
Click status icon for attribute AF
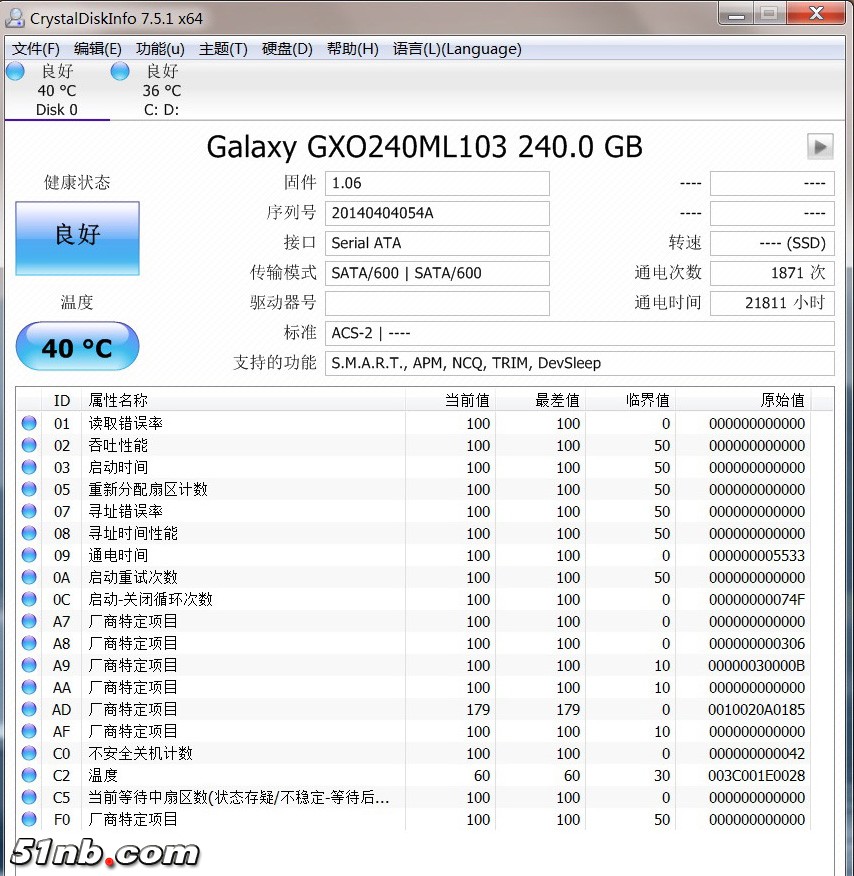click(29, 731)
